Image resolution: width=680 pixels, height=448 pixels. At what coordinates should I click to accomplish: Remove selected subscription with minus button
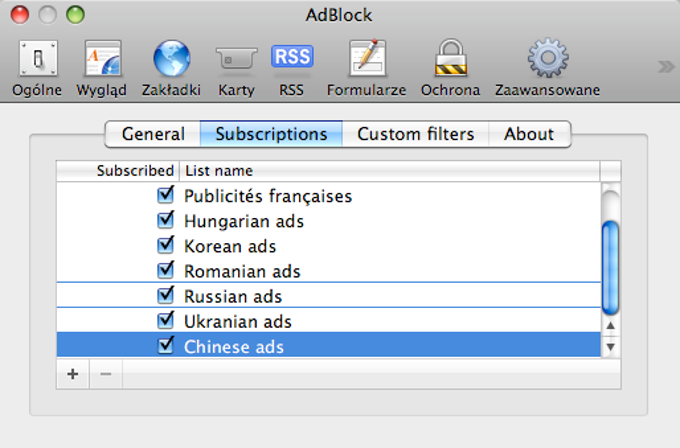106,374
